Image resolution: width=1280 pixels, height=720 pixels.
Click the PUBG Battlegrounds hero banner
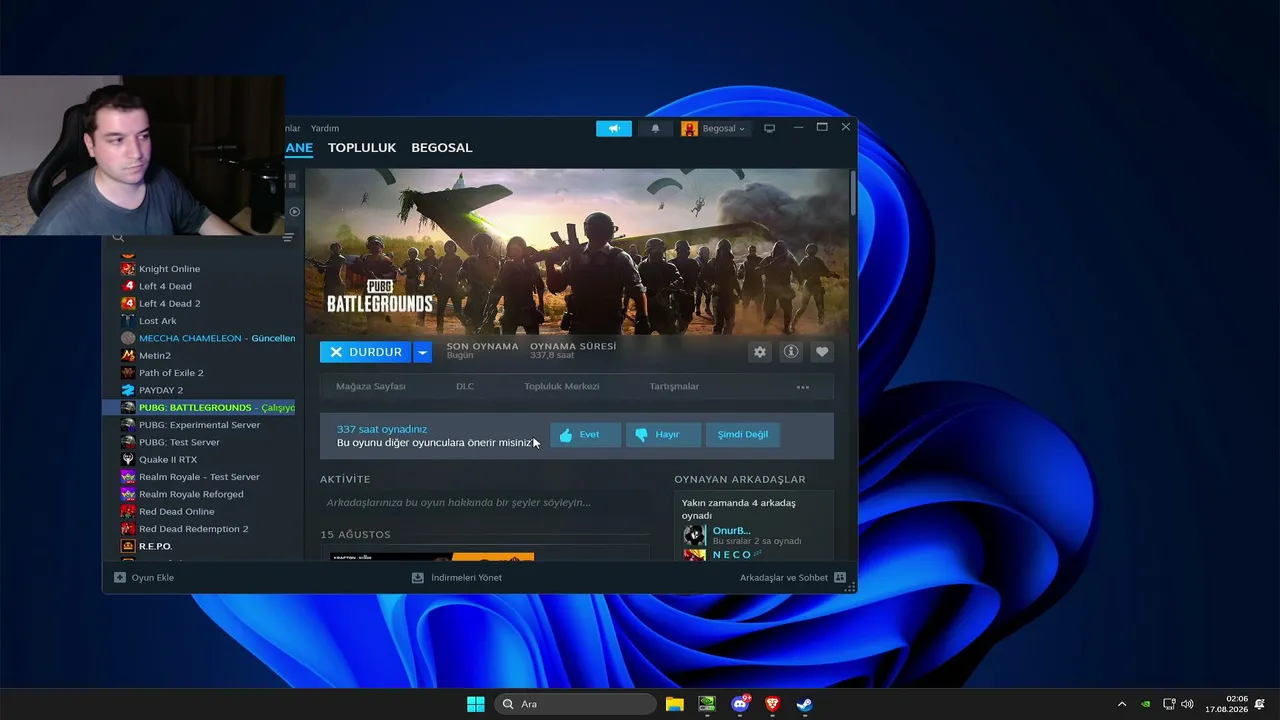click(577, 251)
